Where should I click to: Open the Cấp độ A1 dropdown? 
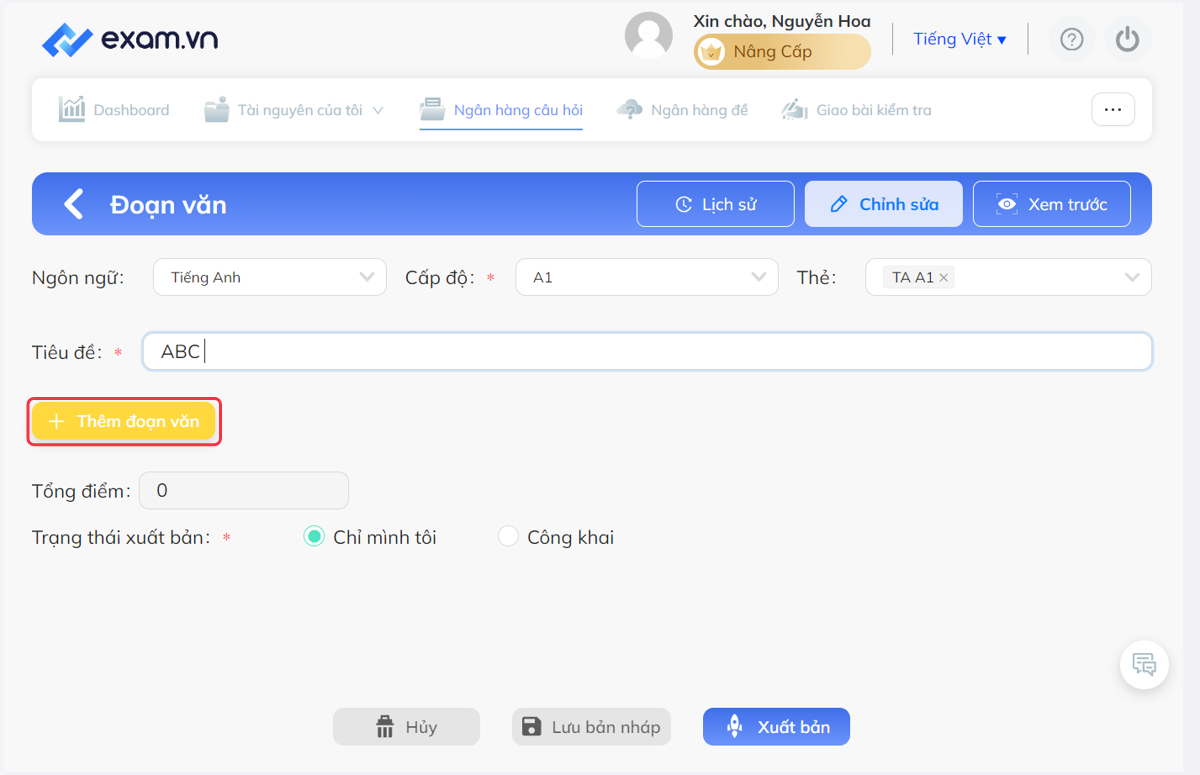647,277
